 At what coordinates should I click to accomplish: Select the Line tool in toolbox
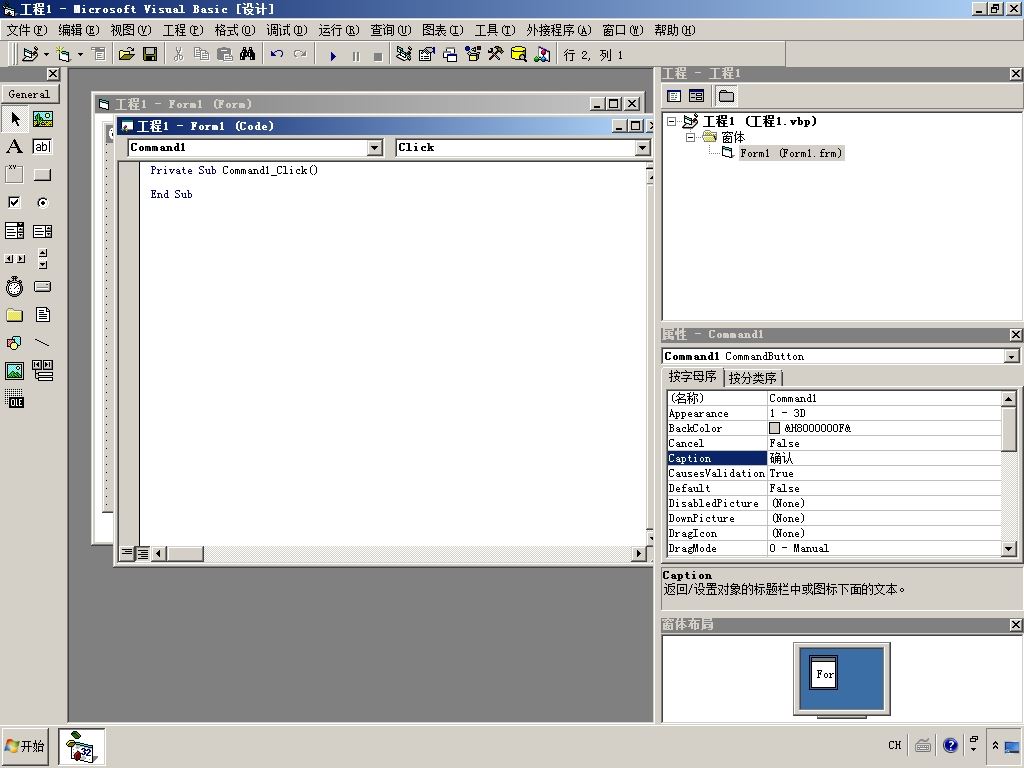click(x=42, y=343)
